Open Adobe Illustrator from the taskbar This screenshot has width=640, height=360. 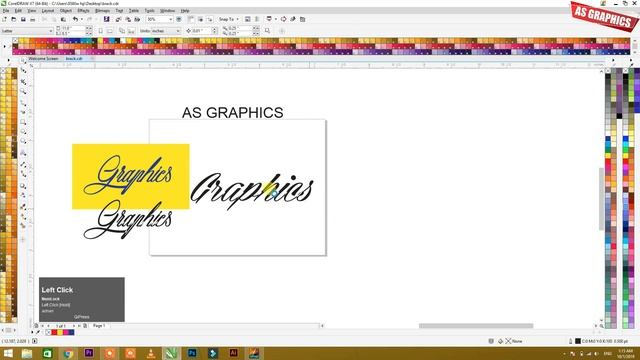(233, 353)
